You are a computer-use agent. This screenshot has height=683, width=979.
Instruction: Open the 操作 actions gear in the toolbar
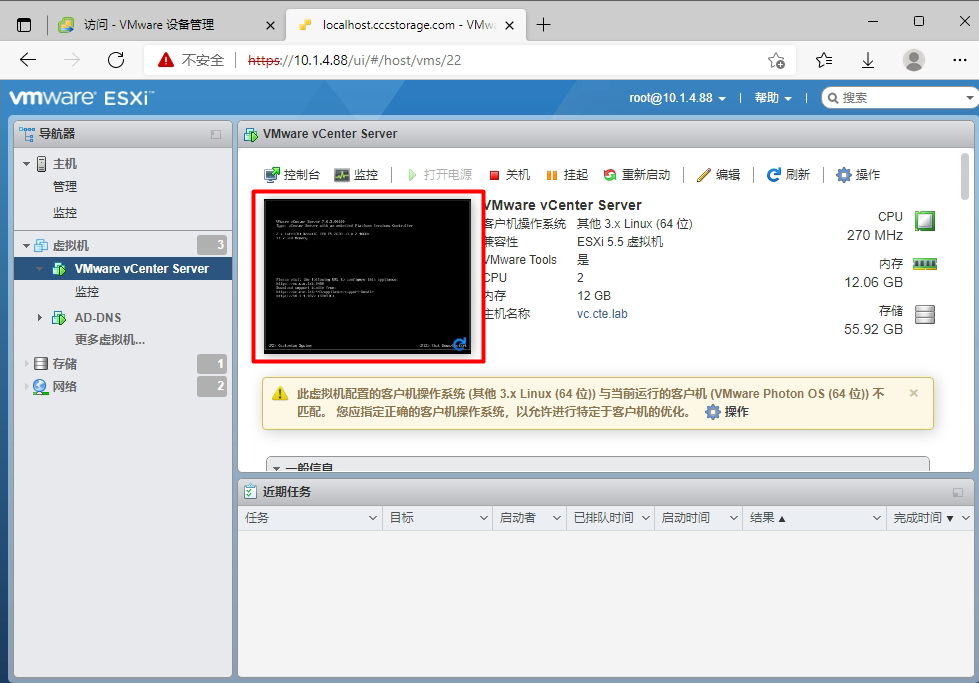tap(858, 175)
